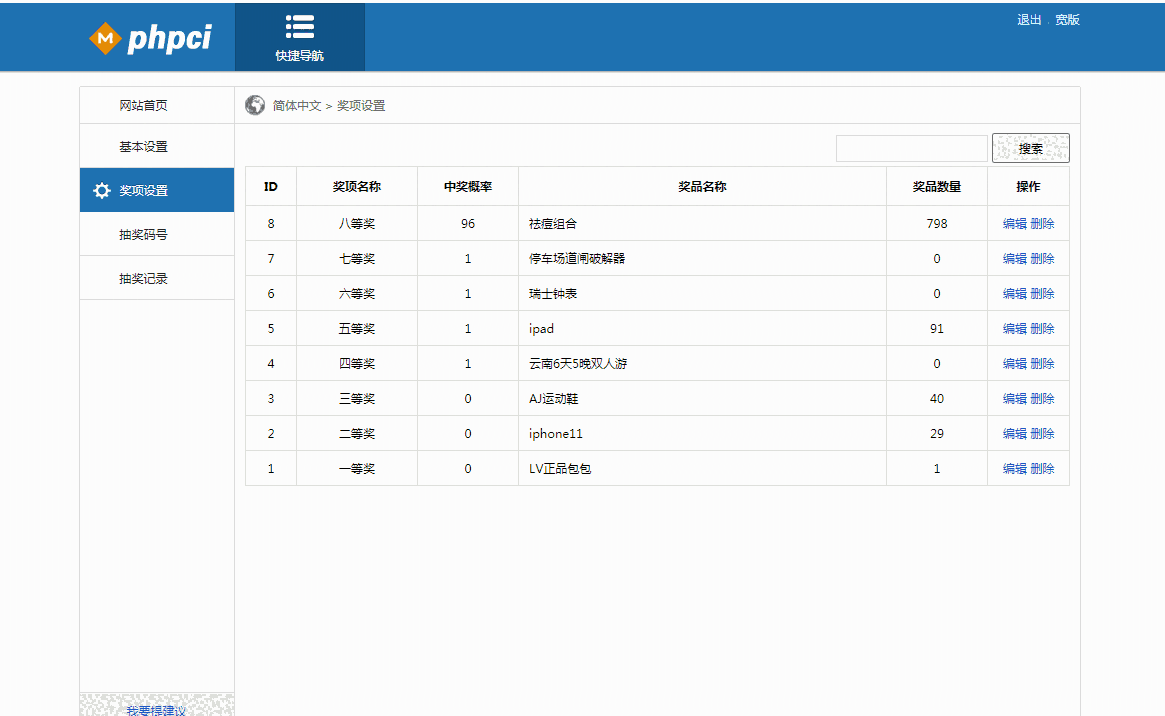This screenshot has height=716, width=1165.
Task: Click the globe icon in breadcrumb
Action: [255, 105]
